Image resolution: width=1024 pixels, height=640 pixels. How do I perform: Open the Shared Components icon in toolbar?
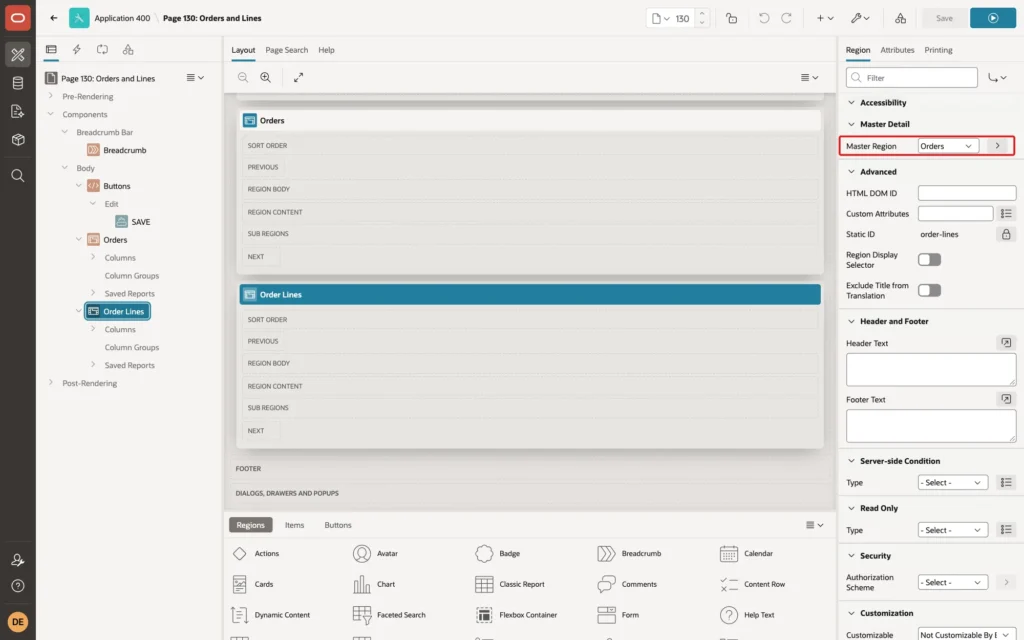point(900,18)
